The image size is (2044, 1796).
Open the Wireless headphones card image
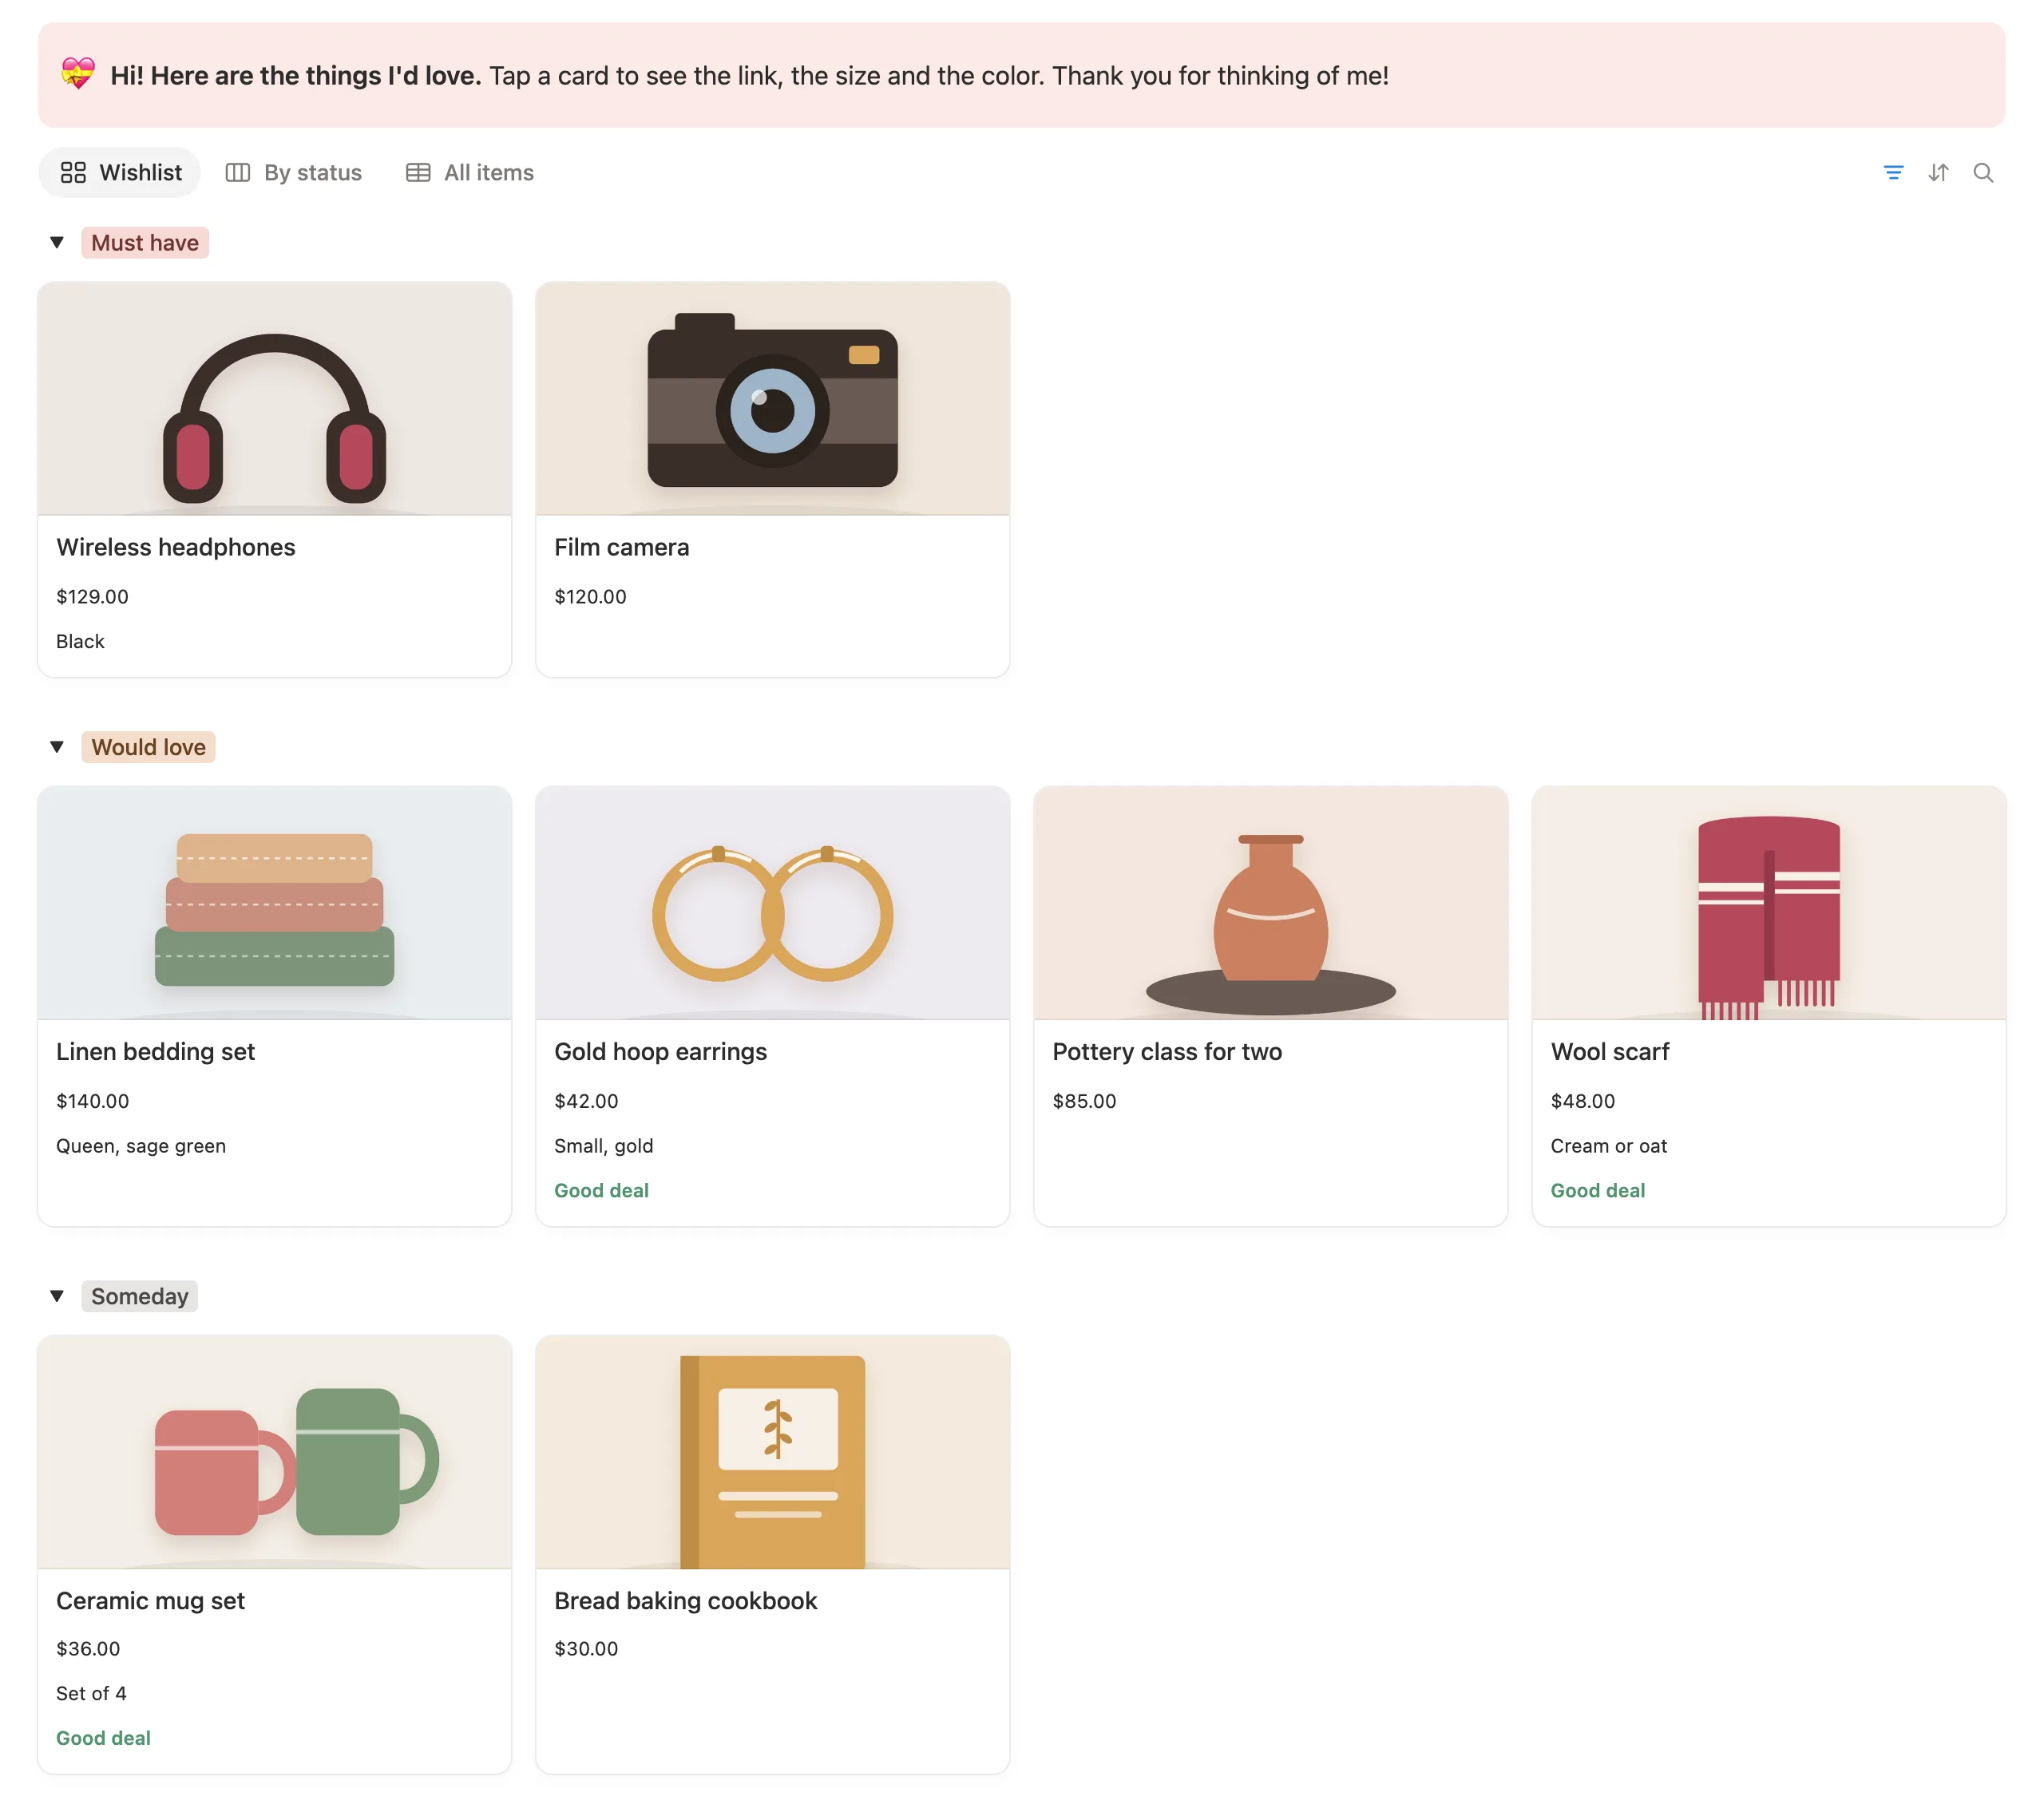274,399
